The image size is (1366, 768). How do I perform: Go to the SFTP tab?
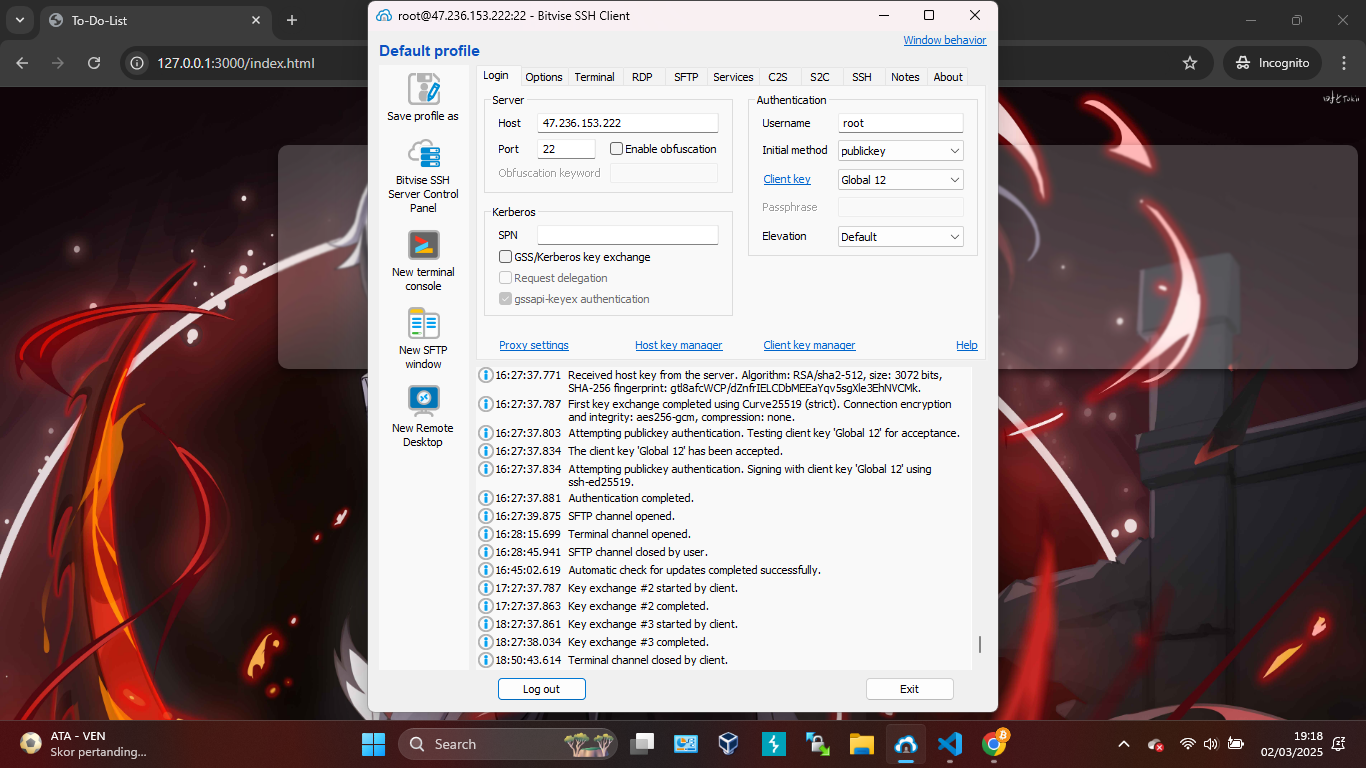coord(686,77)
